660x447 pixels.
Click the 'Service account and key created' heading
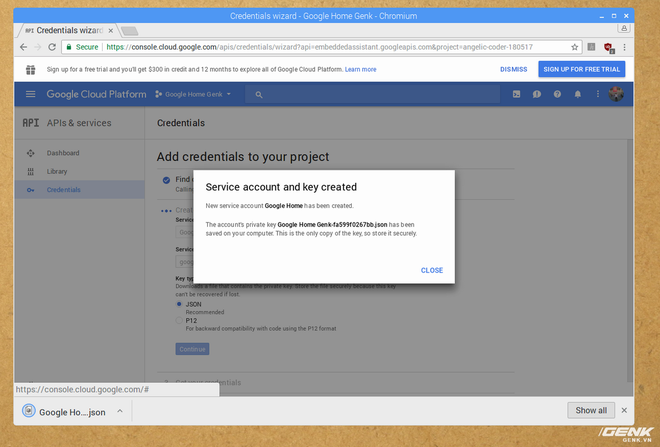(x=281, y=187)
